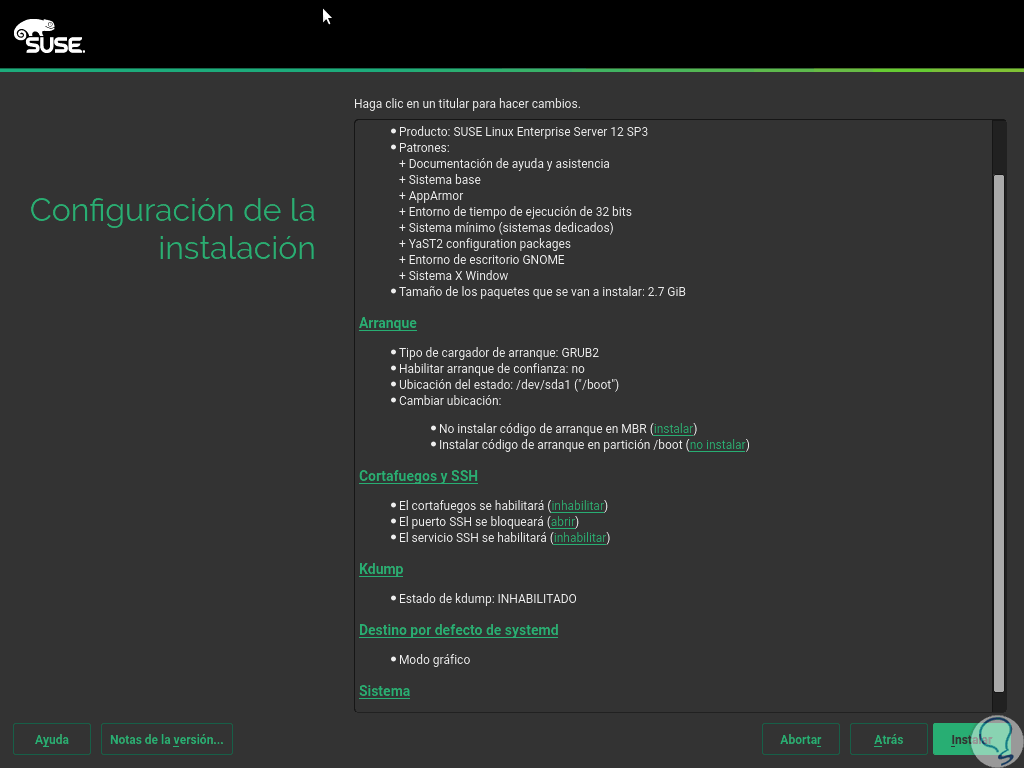
Task: Click 'Modo gráfico' list item
Action: [434, 660]
